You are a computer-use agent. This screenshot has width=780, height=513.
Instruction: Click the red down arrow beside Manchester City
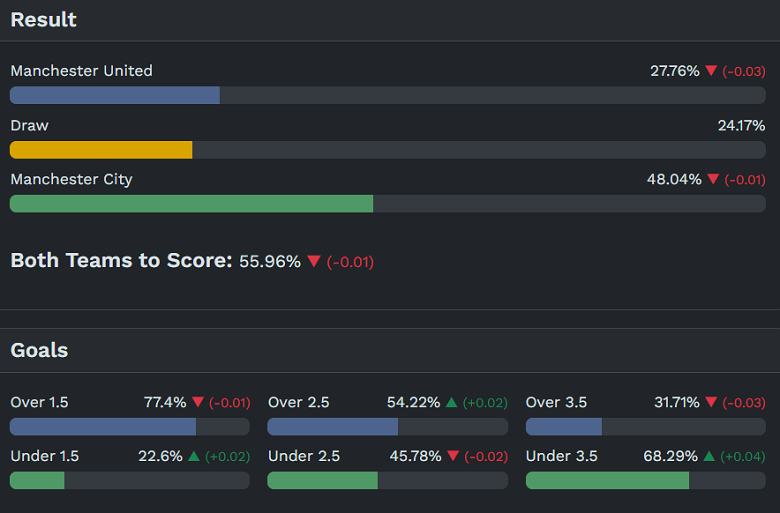(713, 180)
